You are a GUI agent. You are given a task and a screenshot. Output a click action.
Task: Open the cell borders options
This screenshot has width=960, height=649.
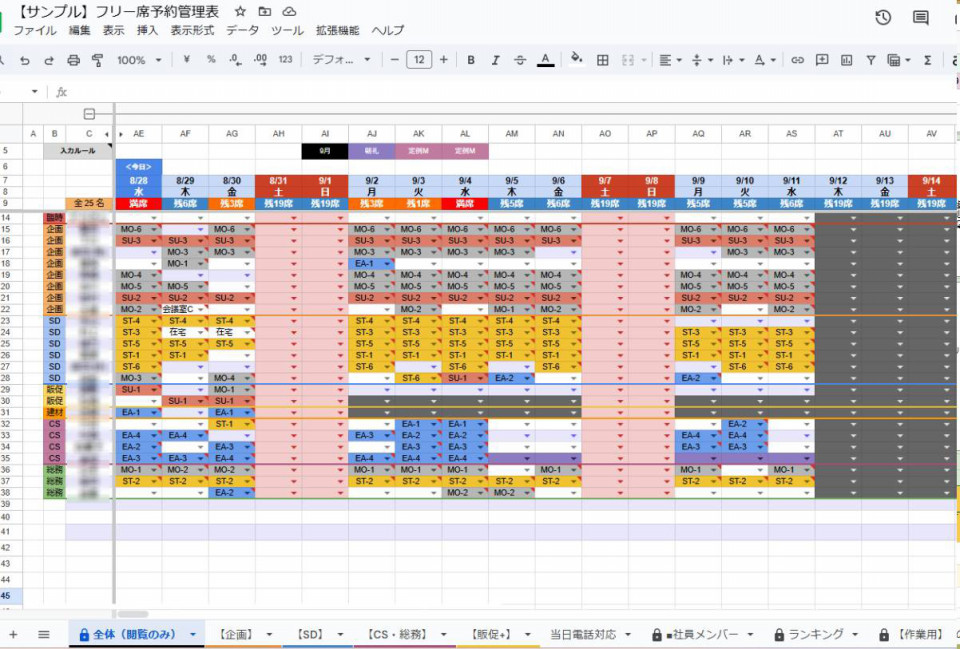point(602,60)
